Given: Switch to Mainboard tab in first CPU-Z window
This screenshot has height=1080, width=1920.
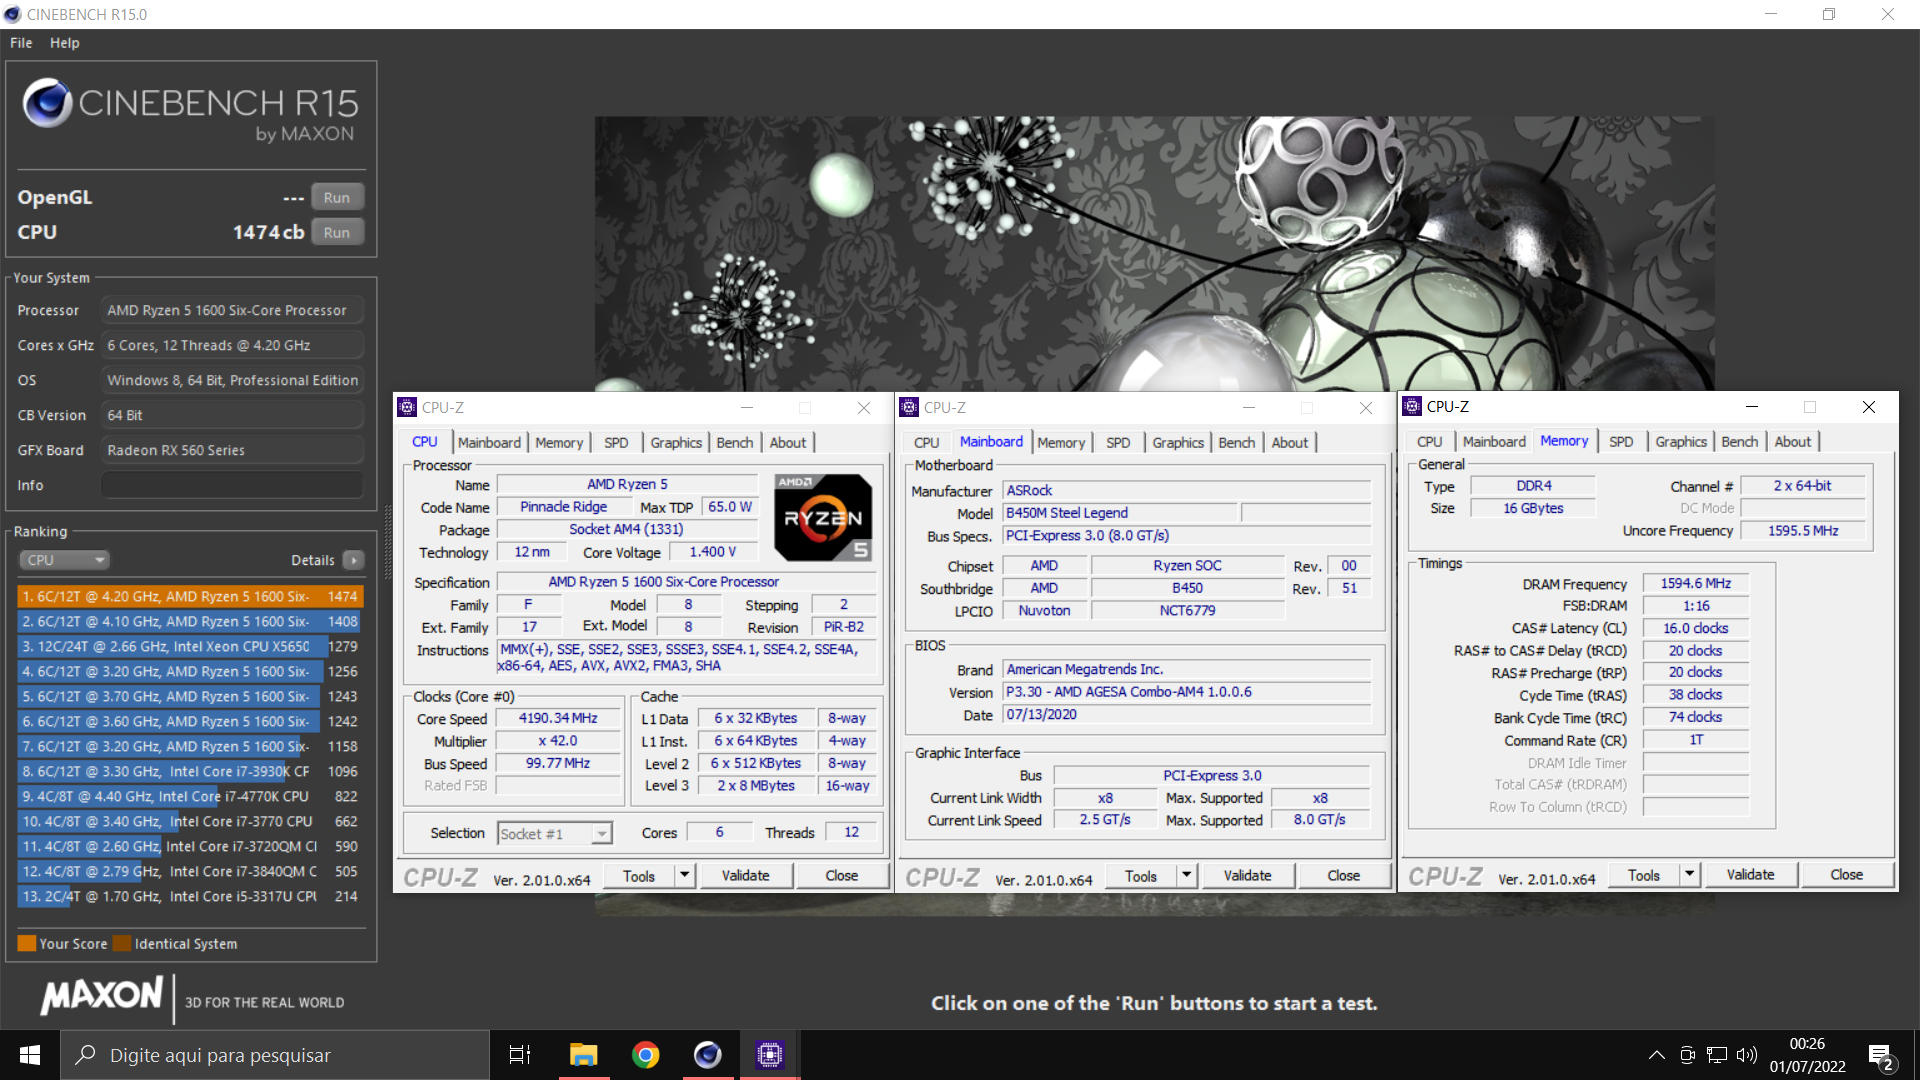Looking at the screenshot, I should click(x=489, y=442).
